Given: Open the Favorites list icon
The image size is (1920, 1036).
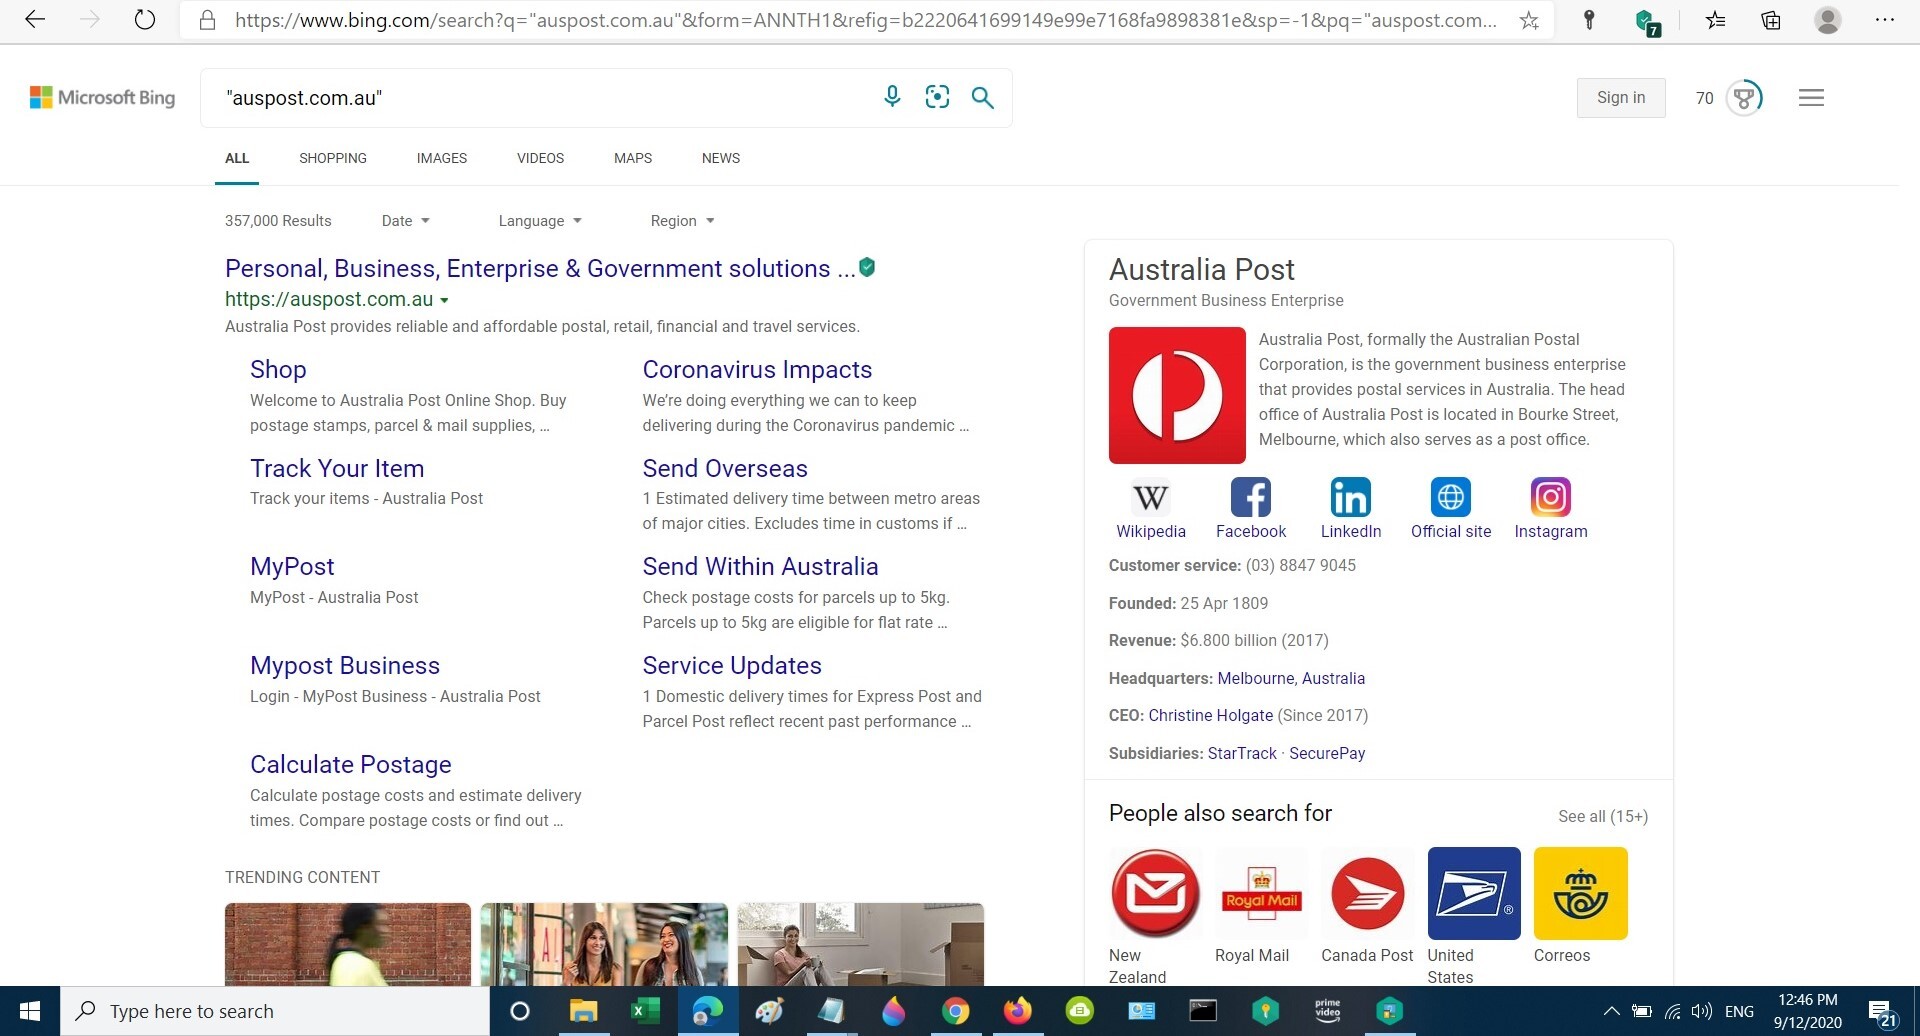Looking at the screenshot, I should tap(1716, 20).
